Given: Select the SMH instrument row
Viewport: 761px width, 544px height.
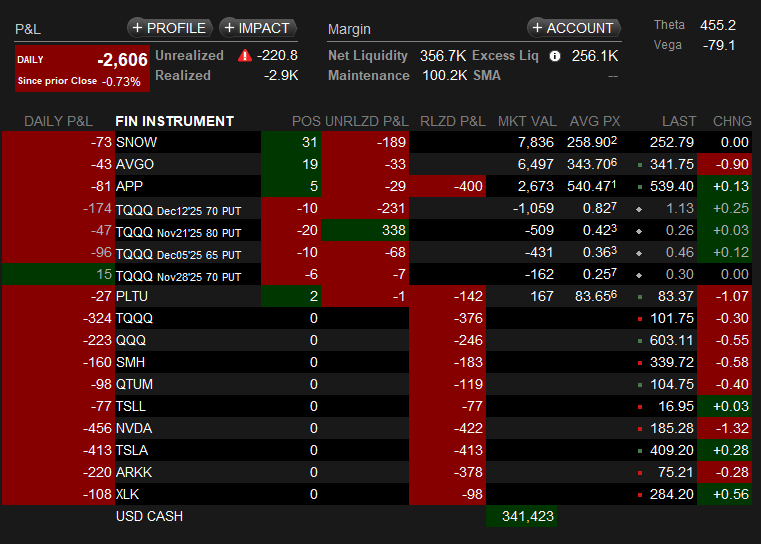Looking at the screenshot, I should click(x=377, y=362).
